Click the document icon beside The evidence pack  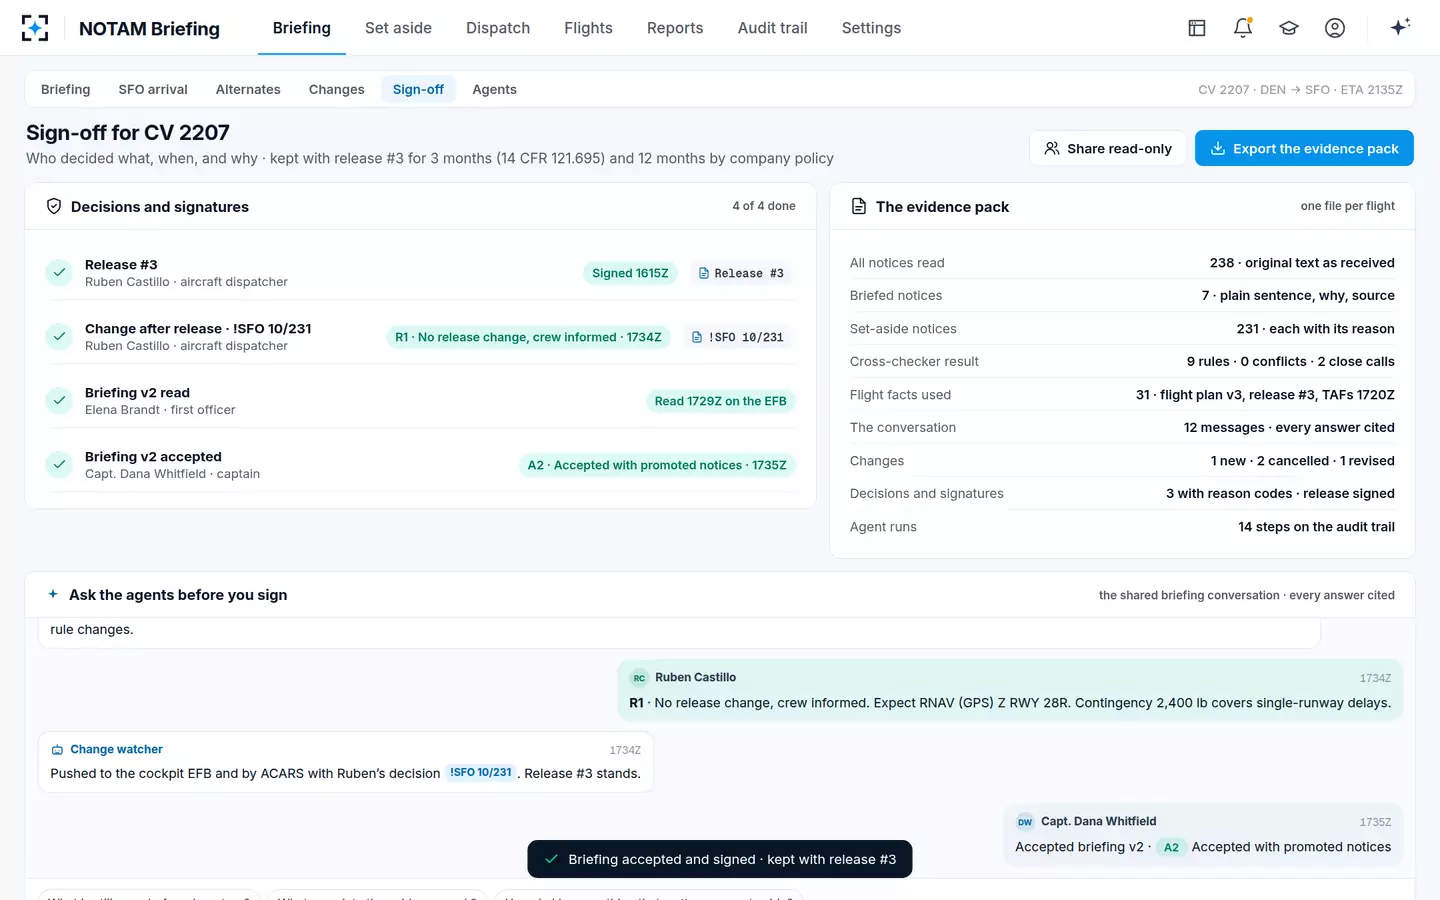tap(858, 206)
